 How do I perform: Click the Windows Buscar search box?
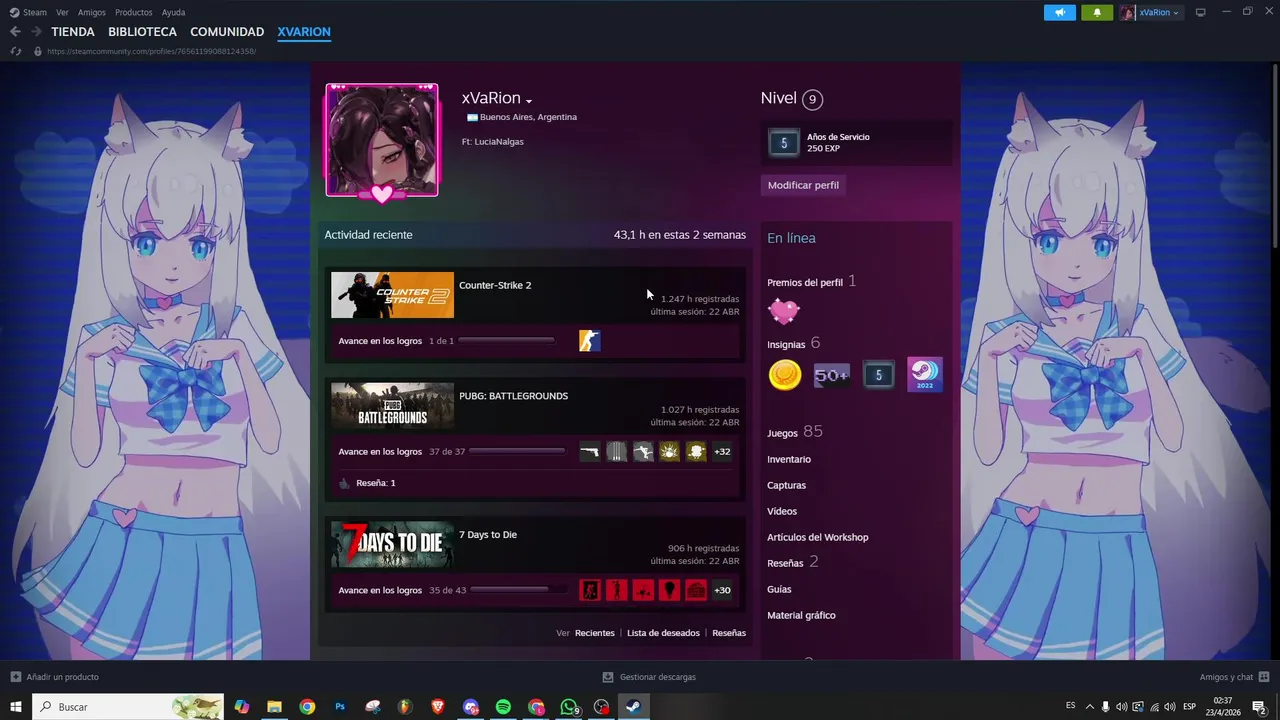pyautogui.click(x=129, y=707)
